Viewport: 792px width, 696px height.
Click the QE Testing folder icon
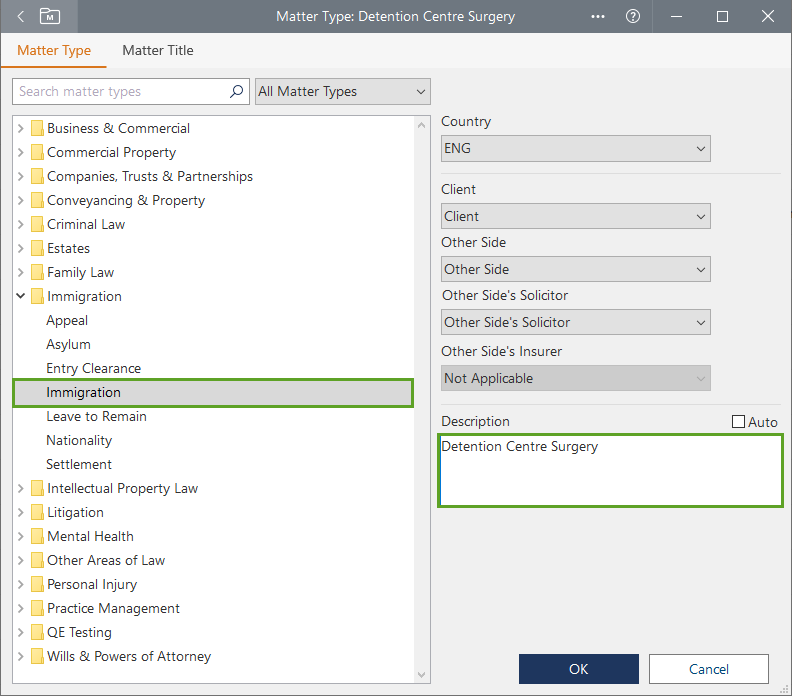pyautogui.click(x=37, y=632)
